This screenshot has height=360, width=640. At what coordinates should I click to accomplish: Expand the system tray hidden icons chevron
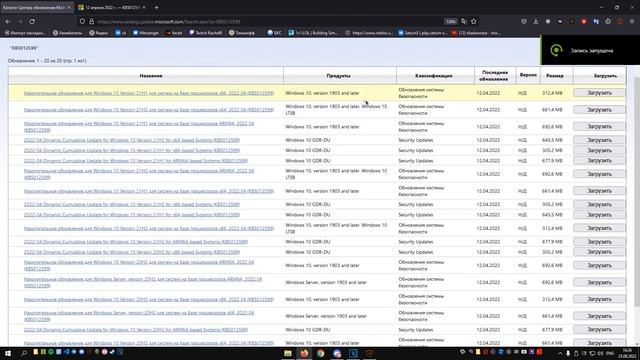(560, 353)
